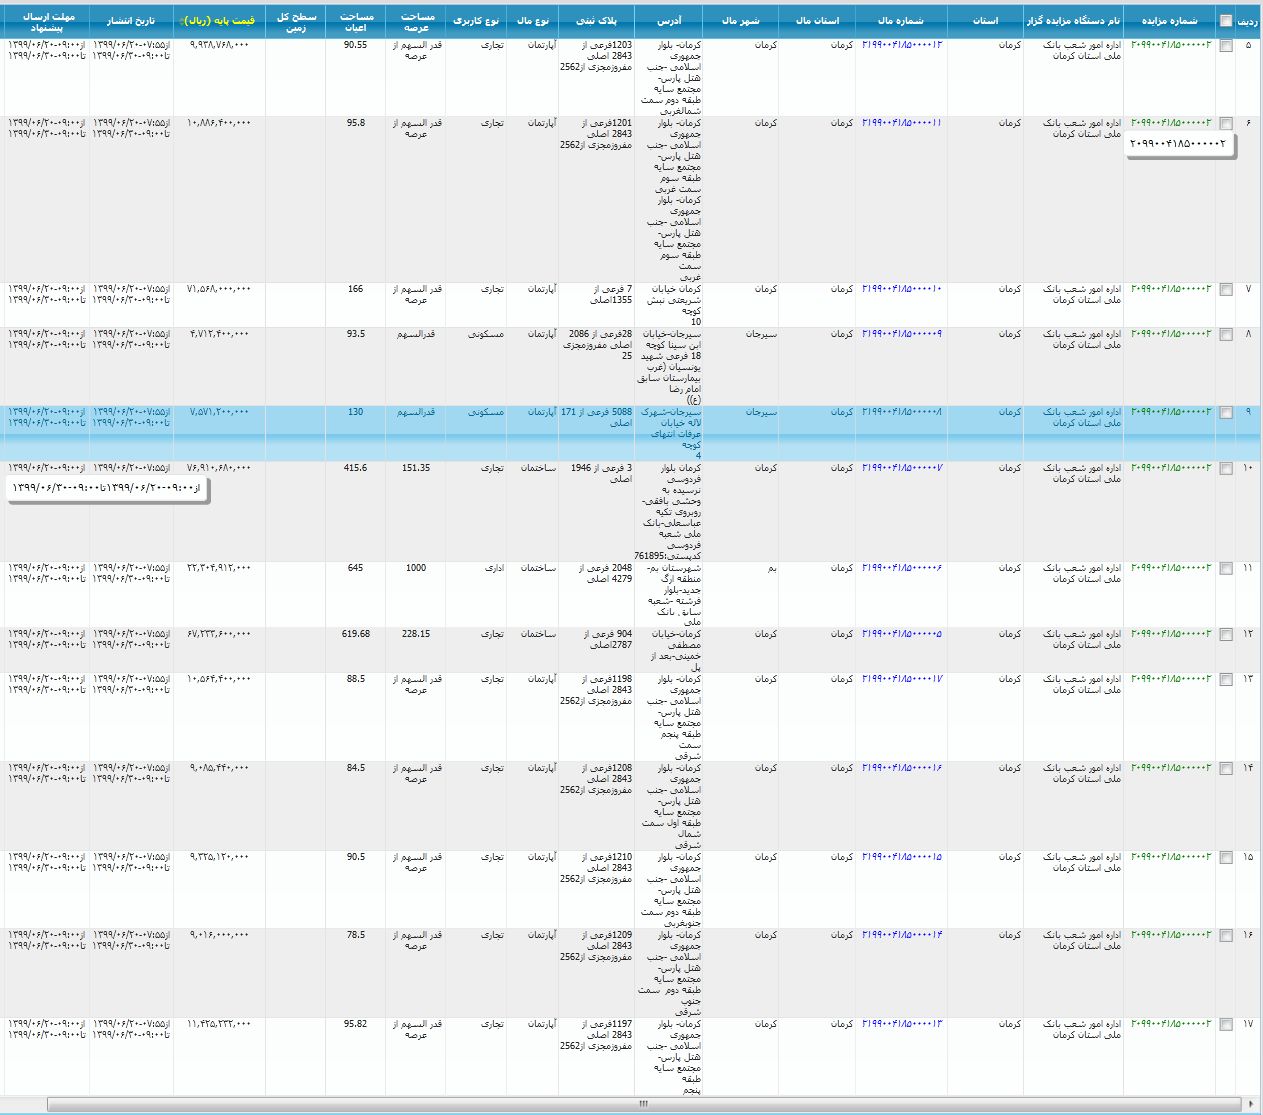
Task: Enable the checkbox for row ۱۵
Action: coord(1226,858)
